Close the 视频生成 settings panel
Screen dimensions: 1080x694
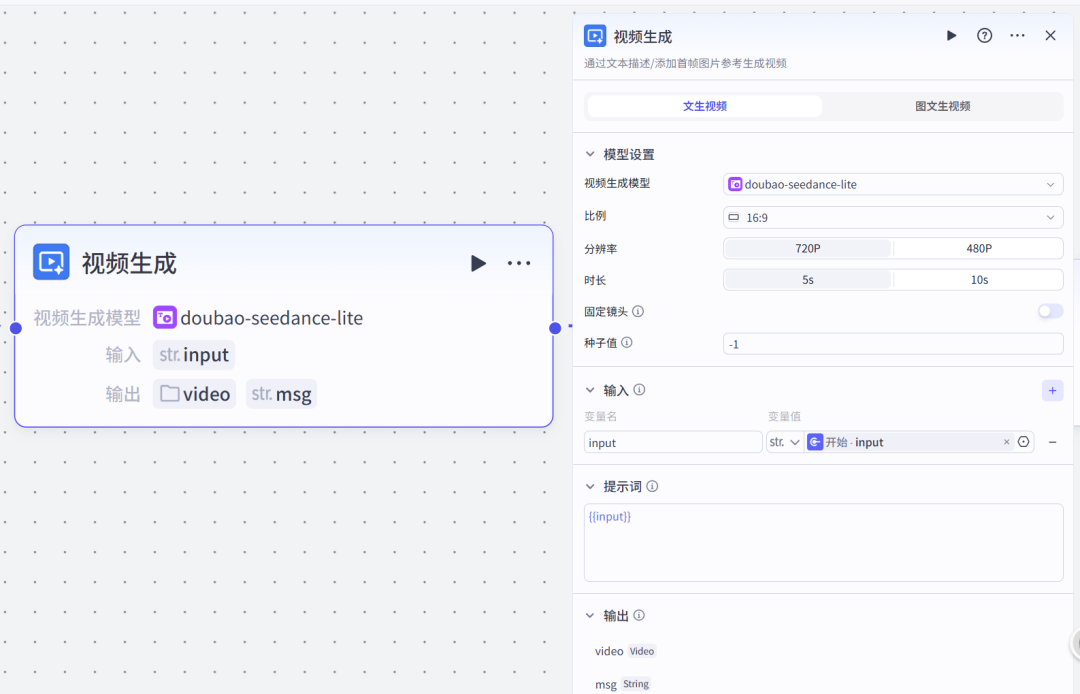[1050, 36]
